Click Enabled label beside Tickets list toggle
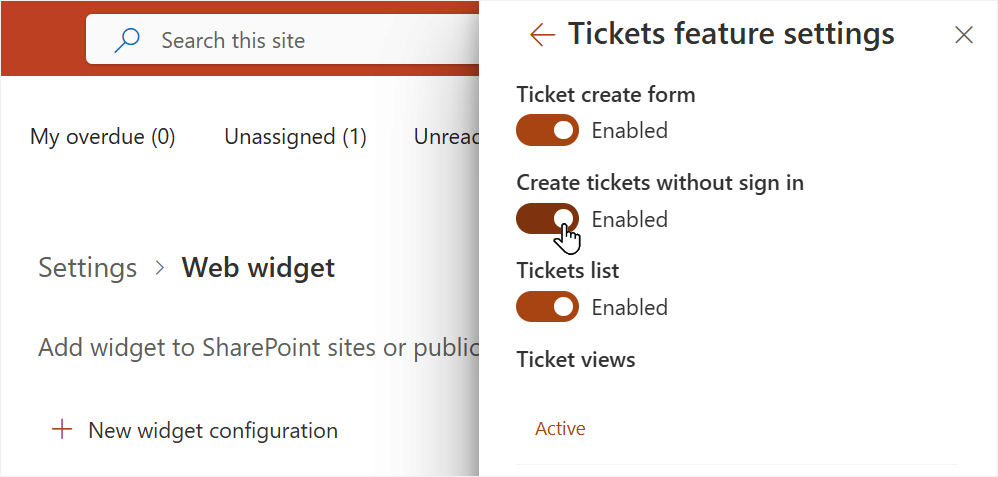 point(629,308)
